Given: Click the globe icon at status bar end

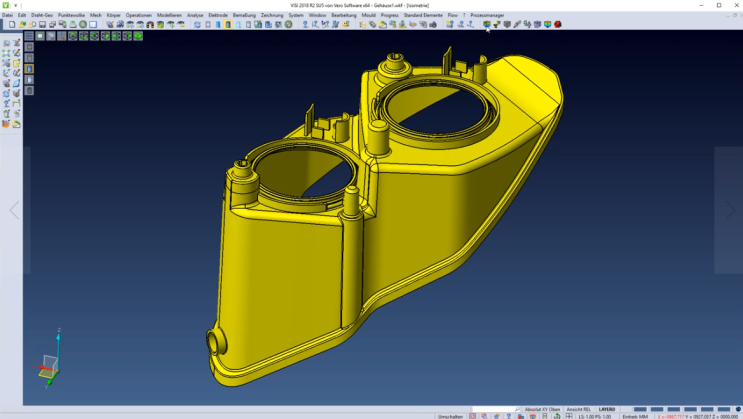Looking at the screenshot, I should click(738, 409).
